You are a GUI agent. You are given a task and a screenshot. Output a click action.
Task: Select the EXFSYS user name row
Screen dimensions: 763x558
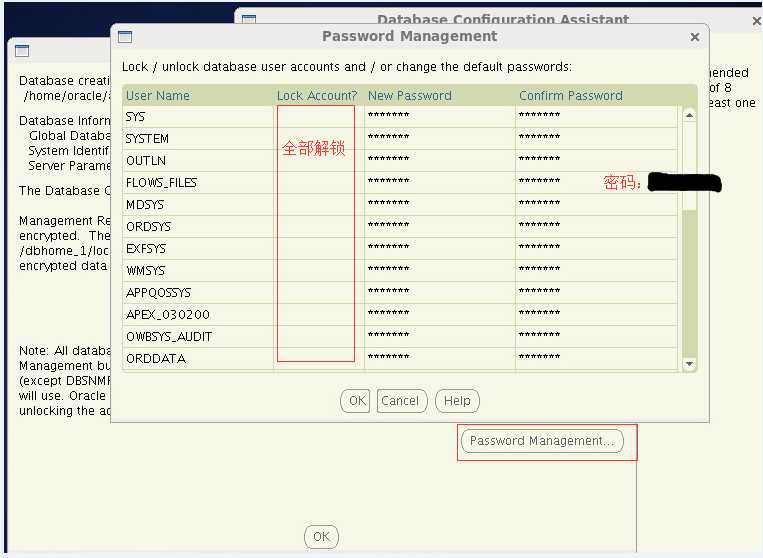tap(198, 249)
